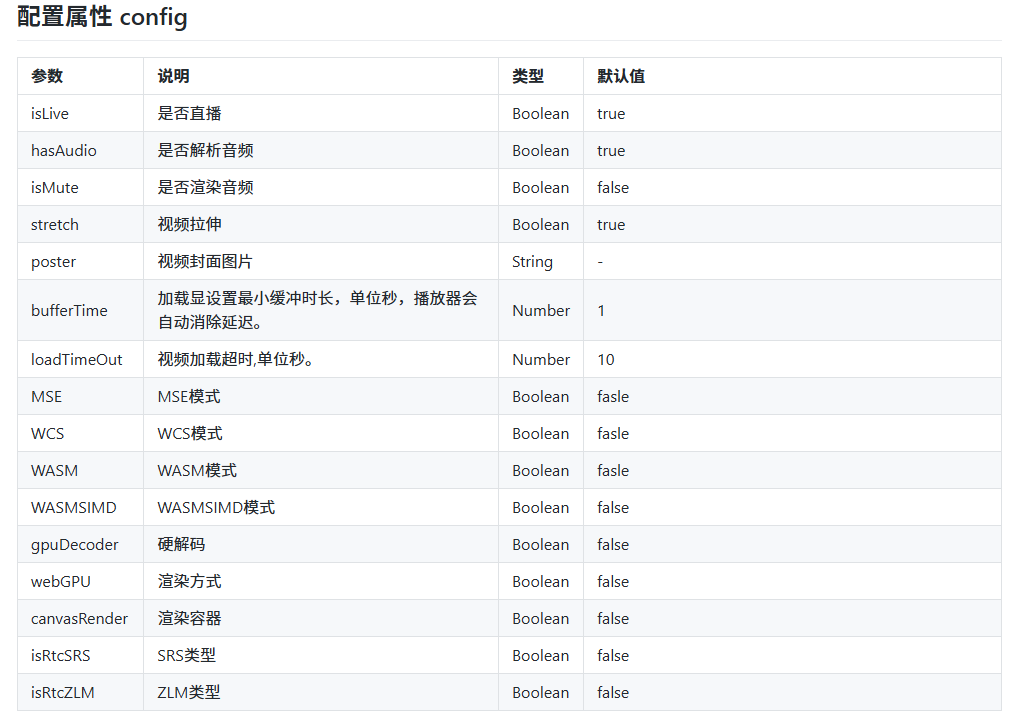The height and width of the screenshot is (714, 1012).
Task: Select the poster parameter name
Action: point(50,261)
